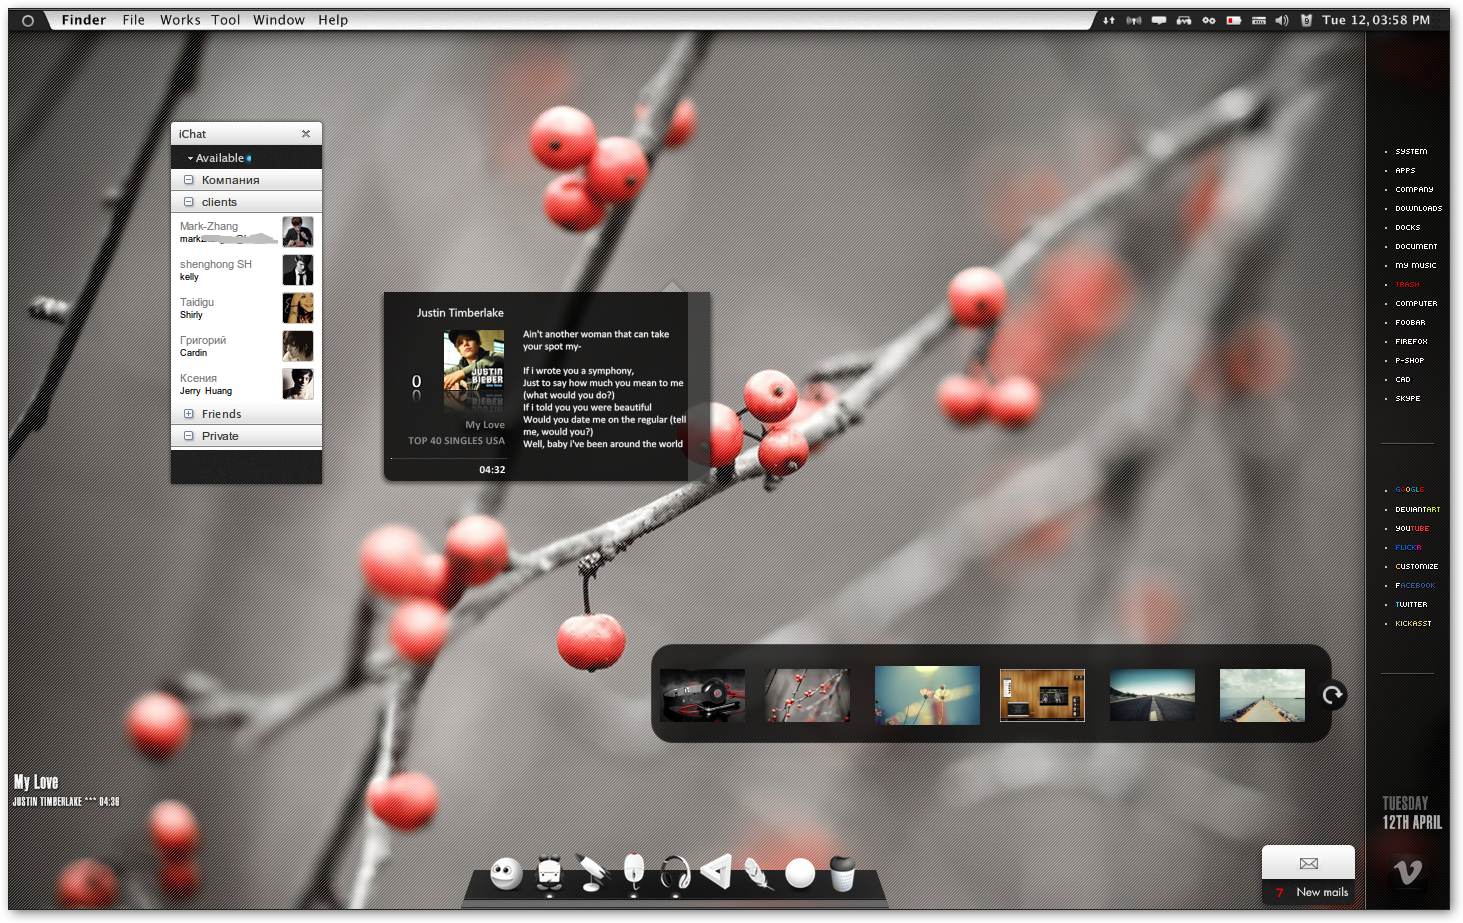Open the keyboard viewer menu bar icon
The width and height of the screenshot is (1463, 923).
(x=1259, y=20)
